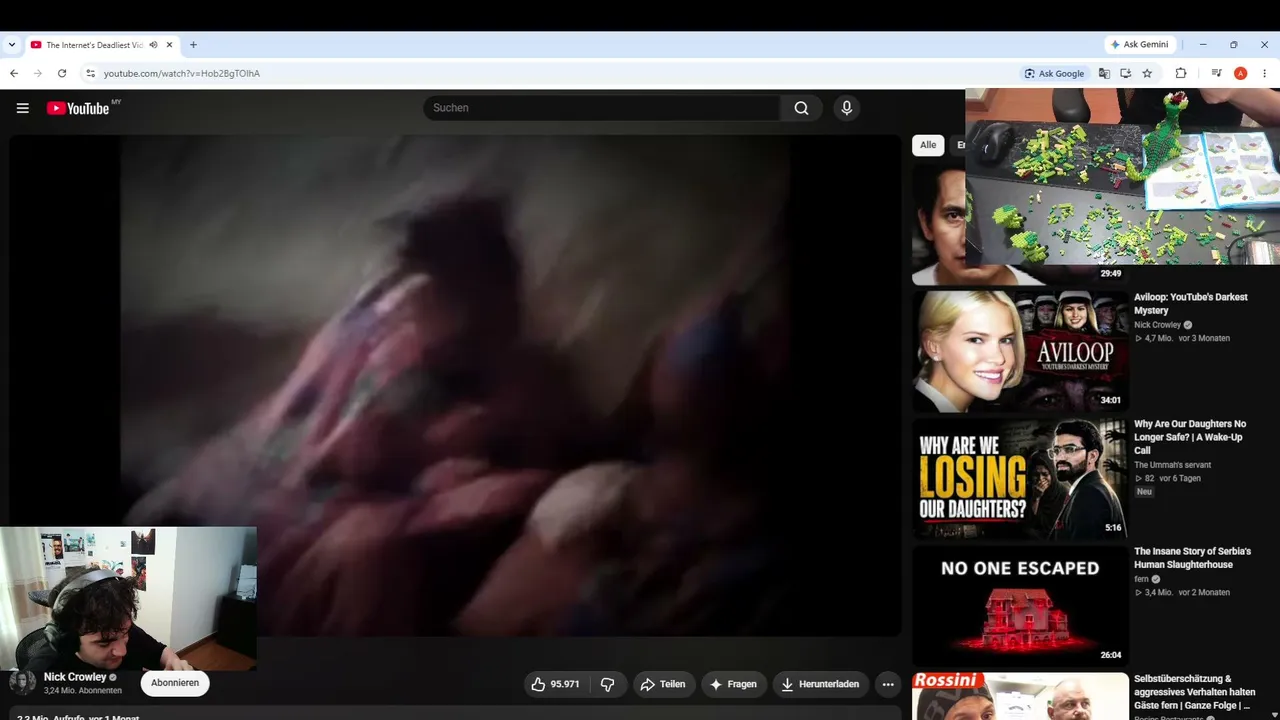Open the YouTube guide hamburger menu
Screen dimensions: 1280x720
tap(23, 108)
